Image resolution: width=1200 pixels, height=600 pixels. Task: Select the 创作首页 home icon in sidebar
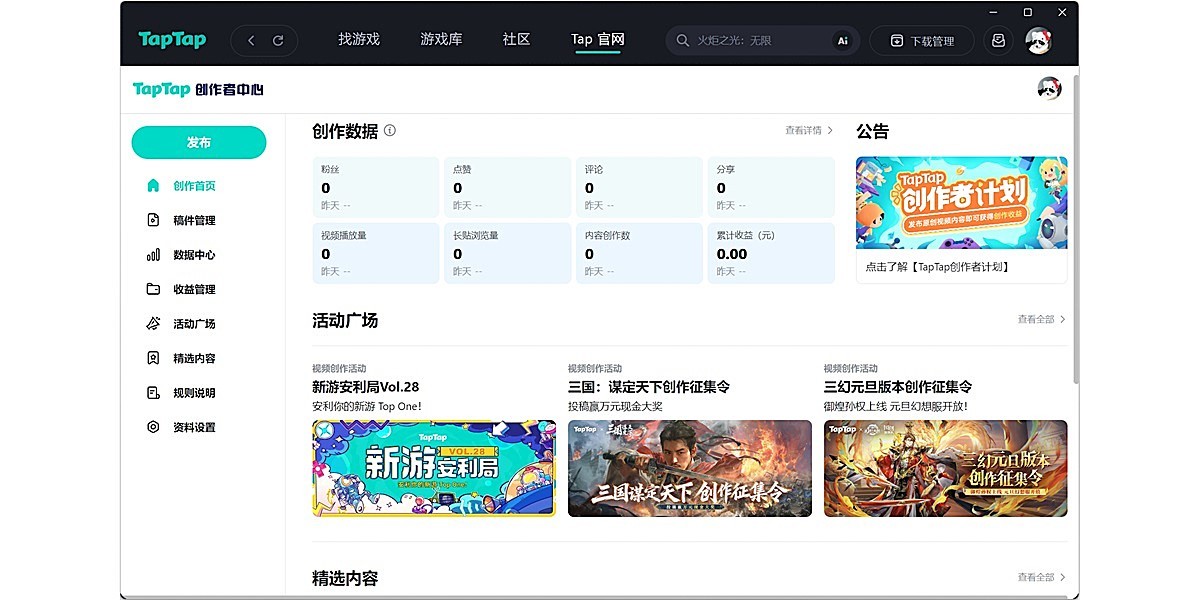153,185
